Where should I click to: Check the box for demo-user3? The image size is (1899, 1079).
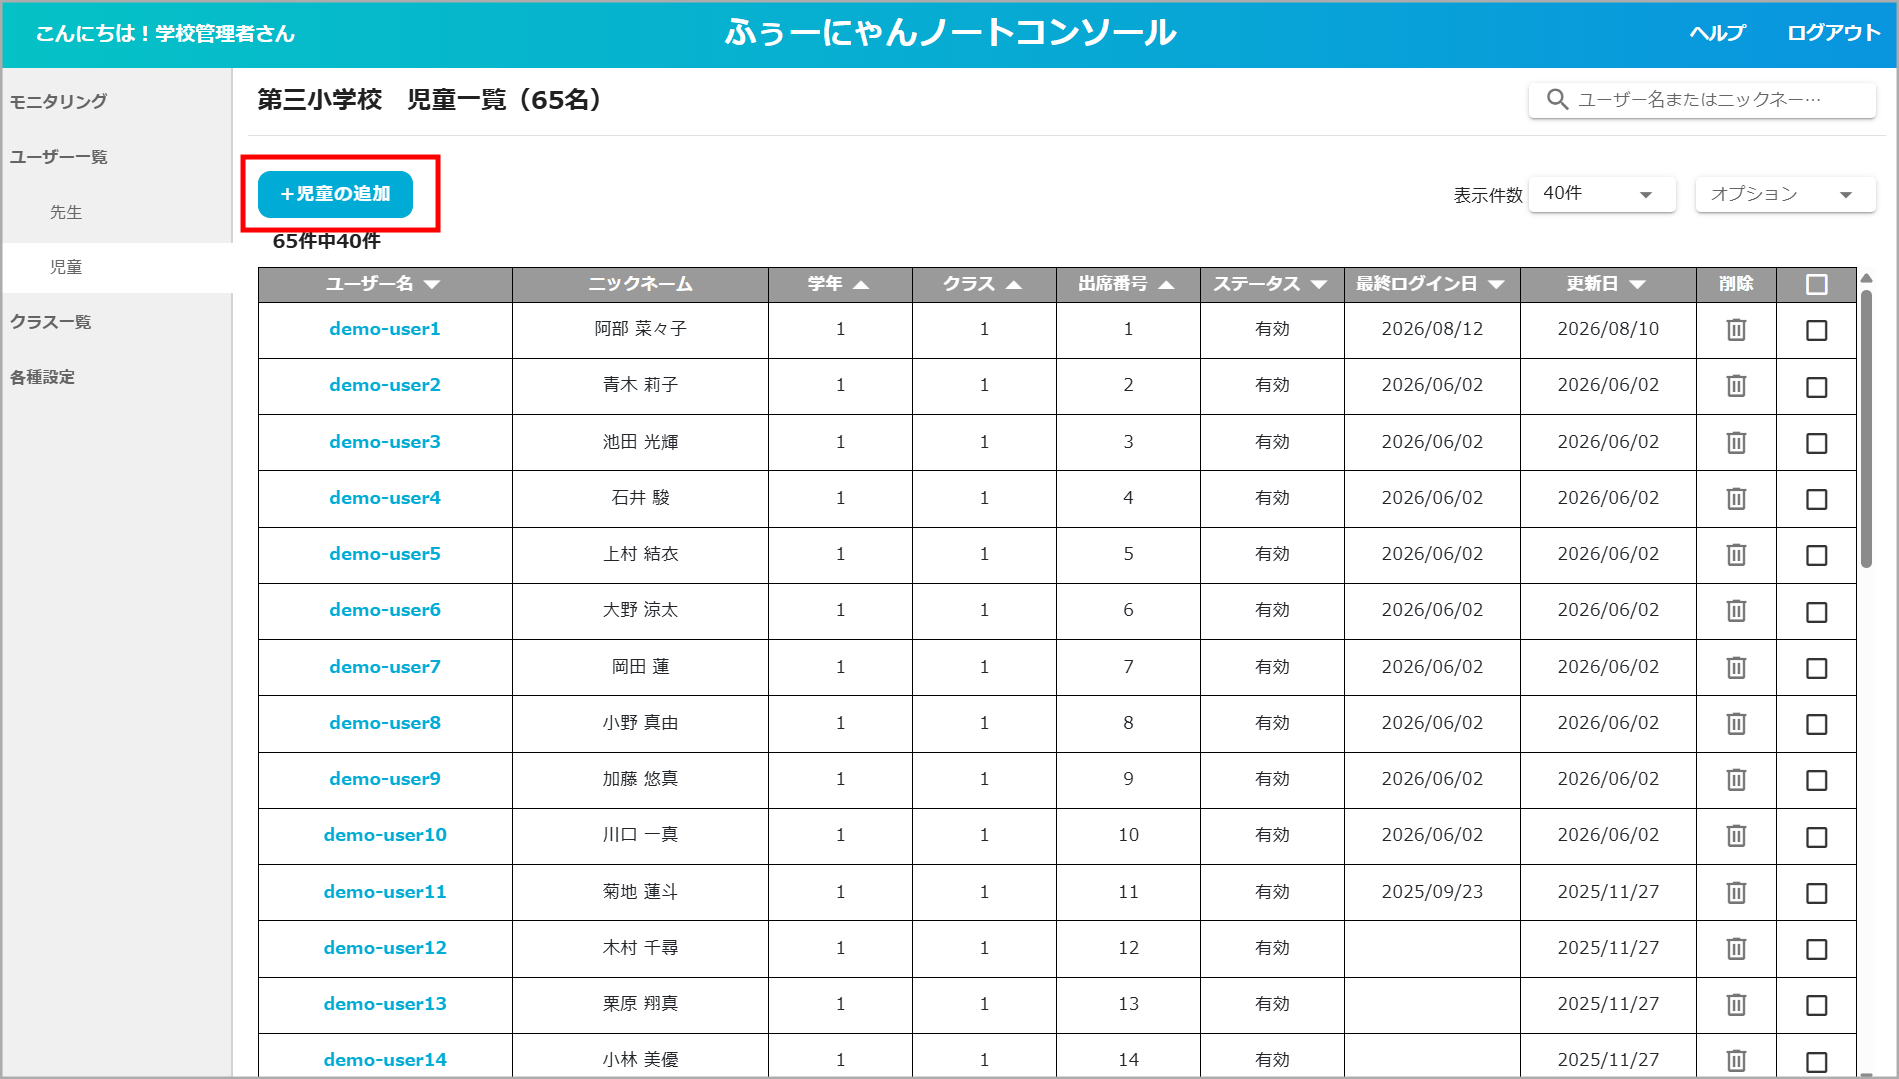click(x=1817, y=443)
